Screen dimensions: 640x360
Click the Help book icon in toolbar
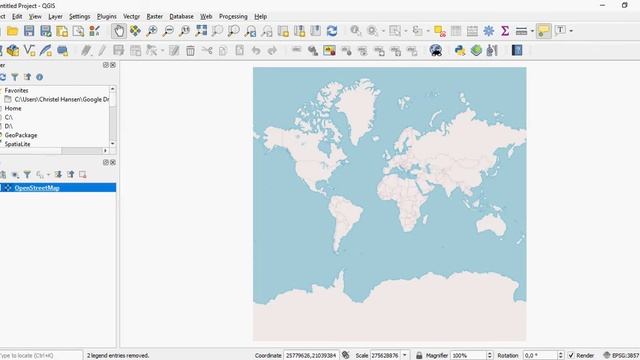click(517, 51)
